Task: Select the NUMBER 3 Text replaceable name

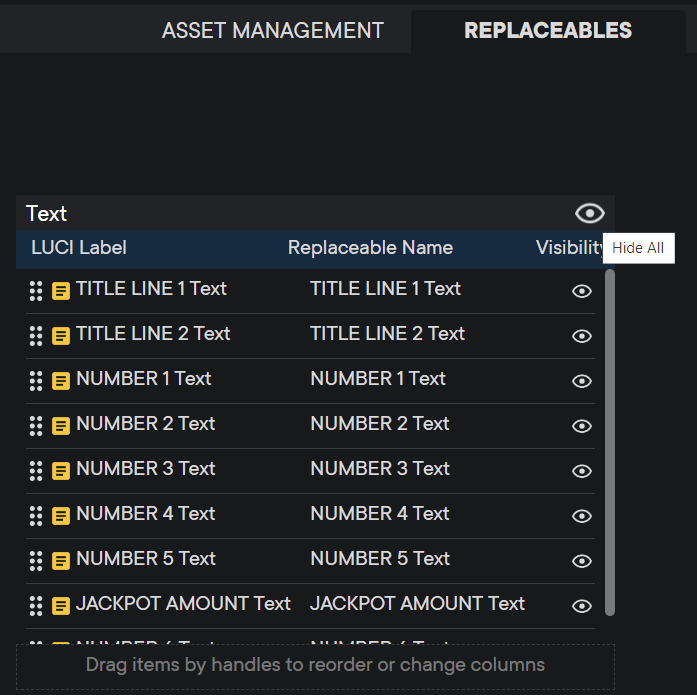Action: point(378,469)
